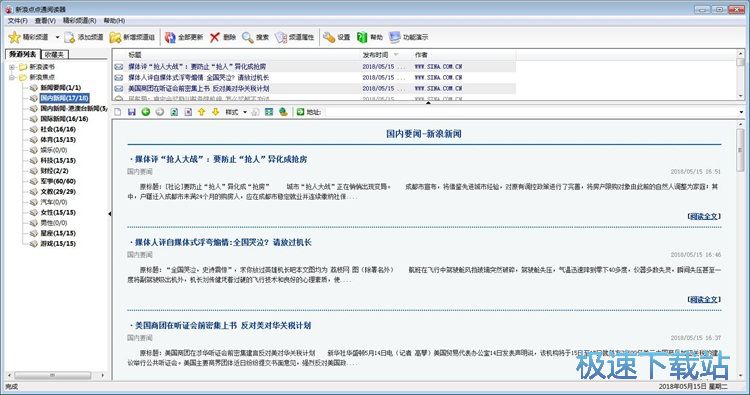Click 新增频道组 folder icon
Viewport: 750px width, 395px height.
115,37
